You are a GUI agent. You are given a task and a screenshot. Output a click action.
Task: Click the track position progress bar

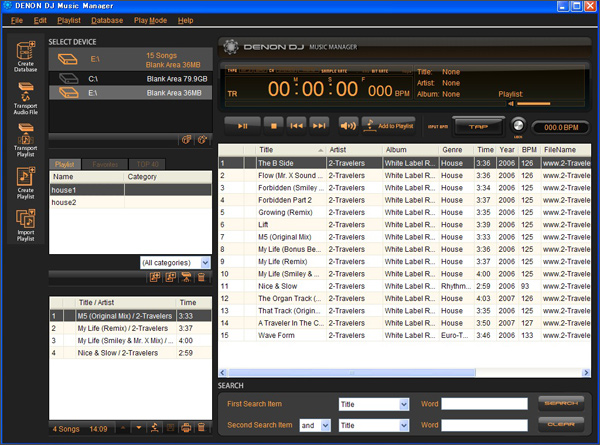(365, 104)
